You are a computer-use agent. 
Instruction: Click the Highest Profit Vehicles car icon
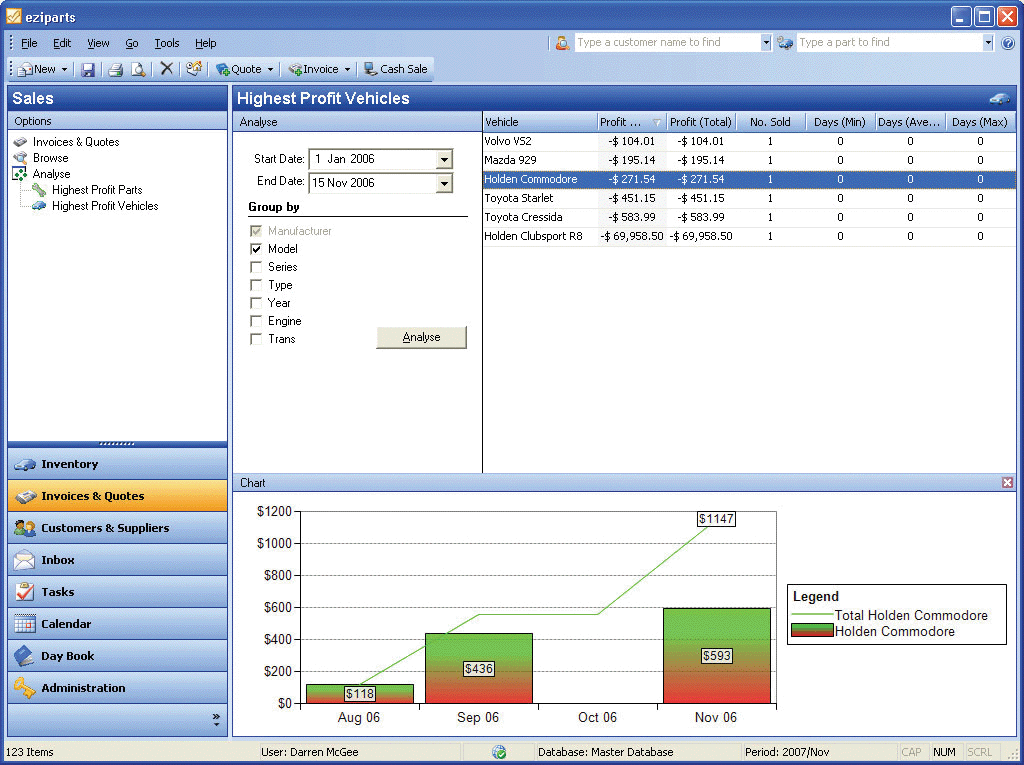(x=39, y=206)
